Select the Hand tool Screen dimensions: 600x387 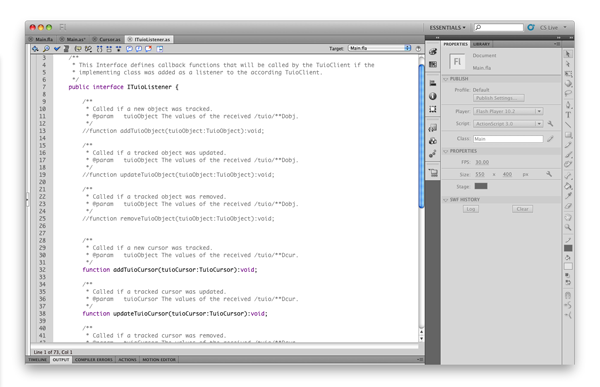[568, 217]
